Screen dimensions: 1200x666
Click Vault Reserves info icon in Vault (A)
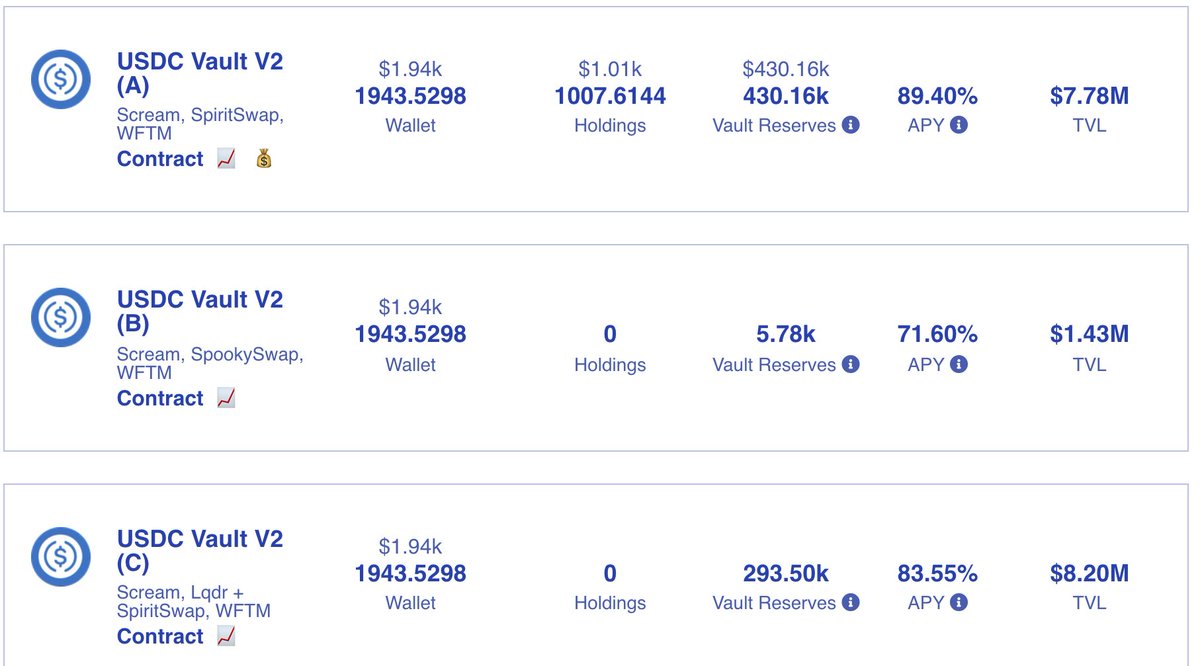point(851,126)
